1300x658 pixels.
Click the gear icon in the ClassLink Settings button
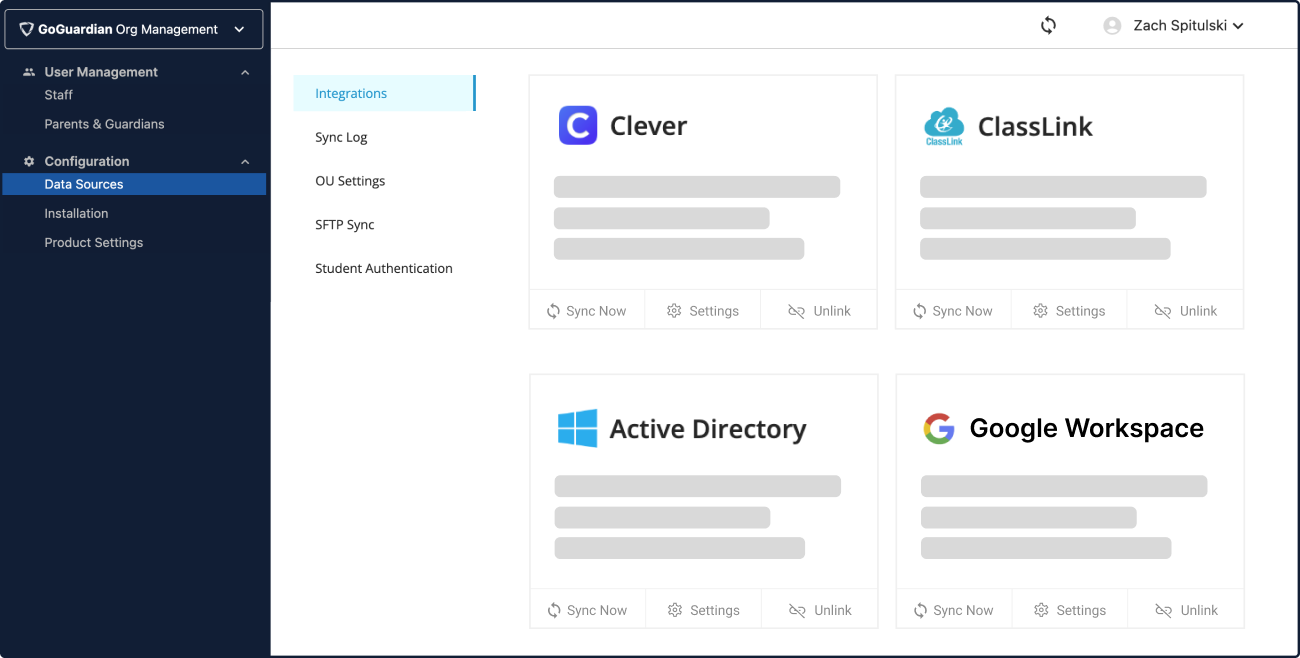point(1040,311)
